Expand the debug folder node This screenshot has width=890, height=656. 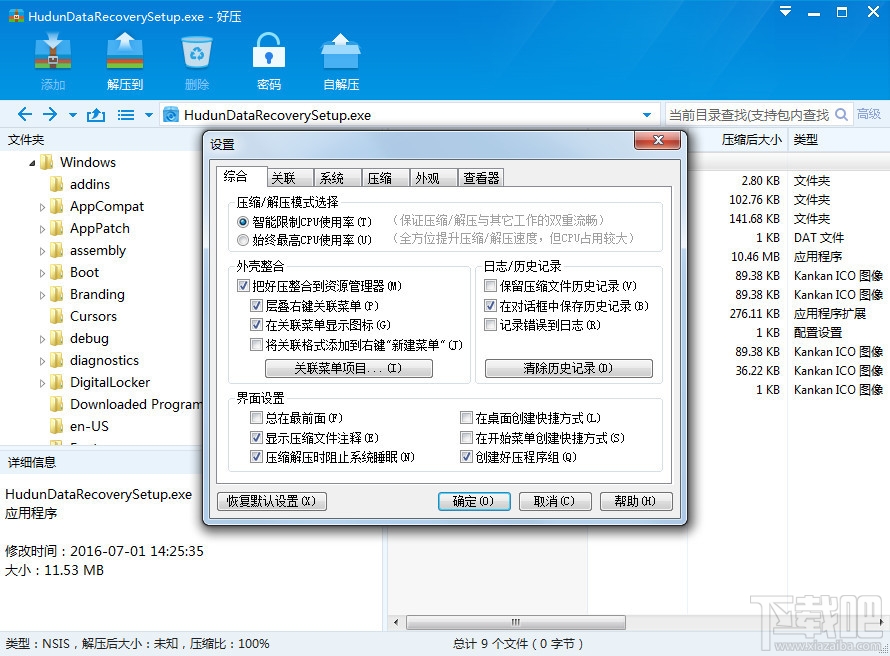(42, 339)
